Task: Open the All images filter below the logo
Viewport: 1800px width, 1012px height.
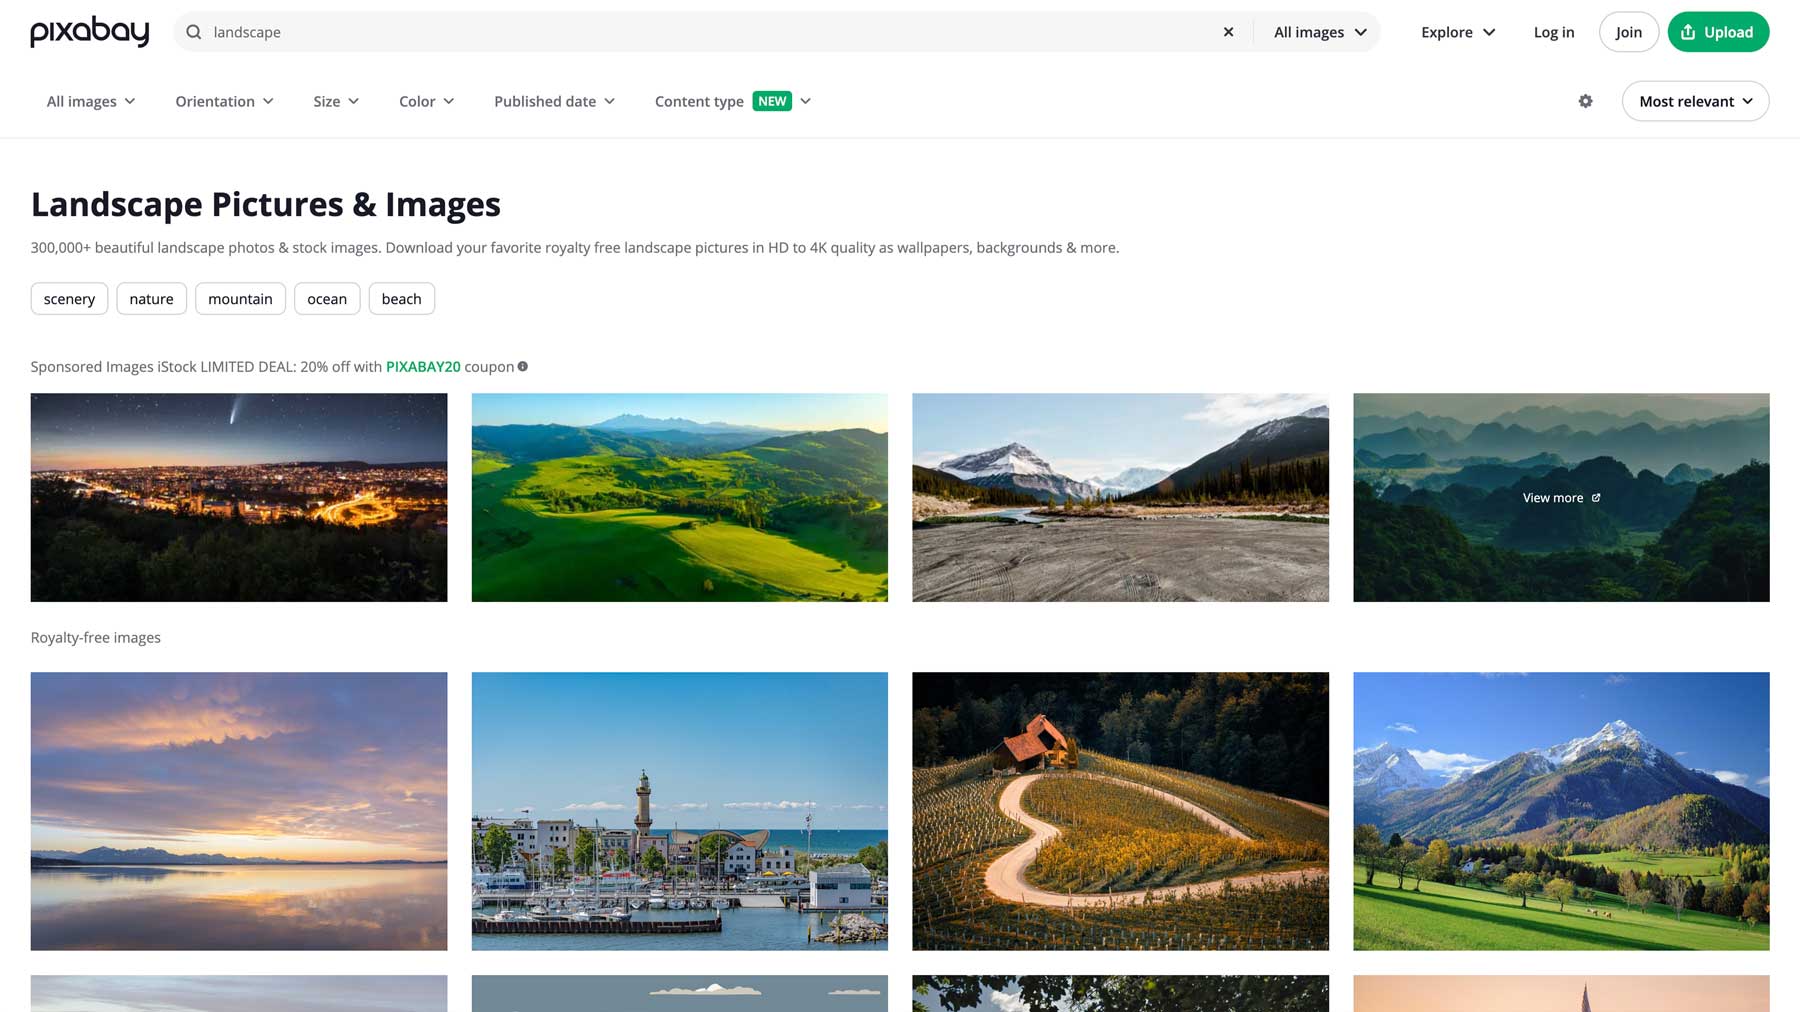Action: [x=91, y=101]
